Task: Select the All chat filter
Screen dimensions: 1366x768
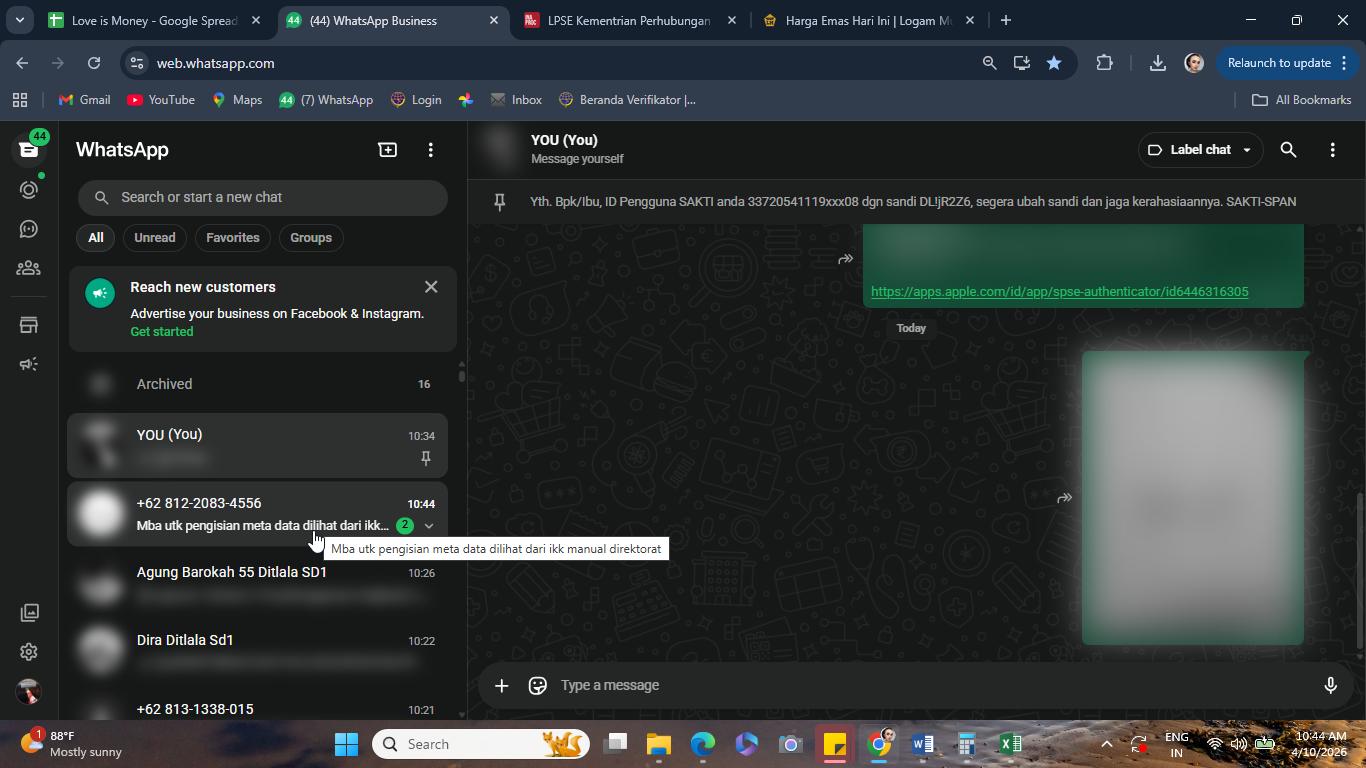Action: pos(95,238)
